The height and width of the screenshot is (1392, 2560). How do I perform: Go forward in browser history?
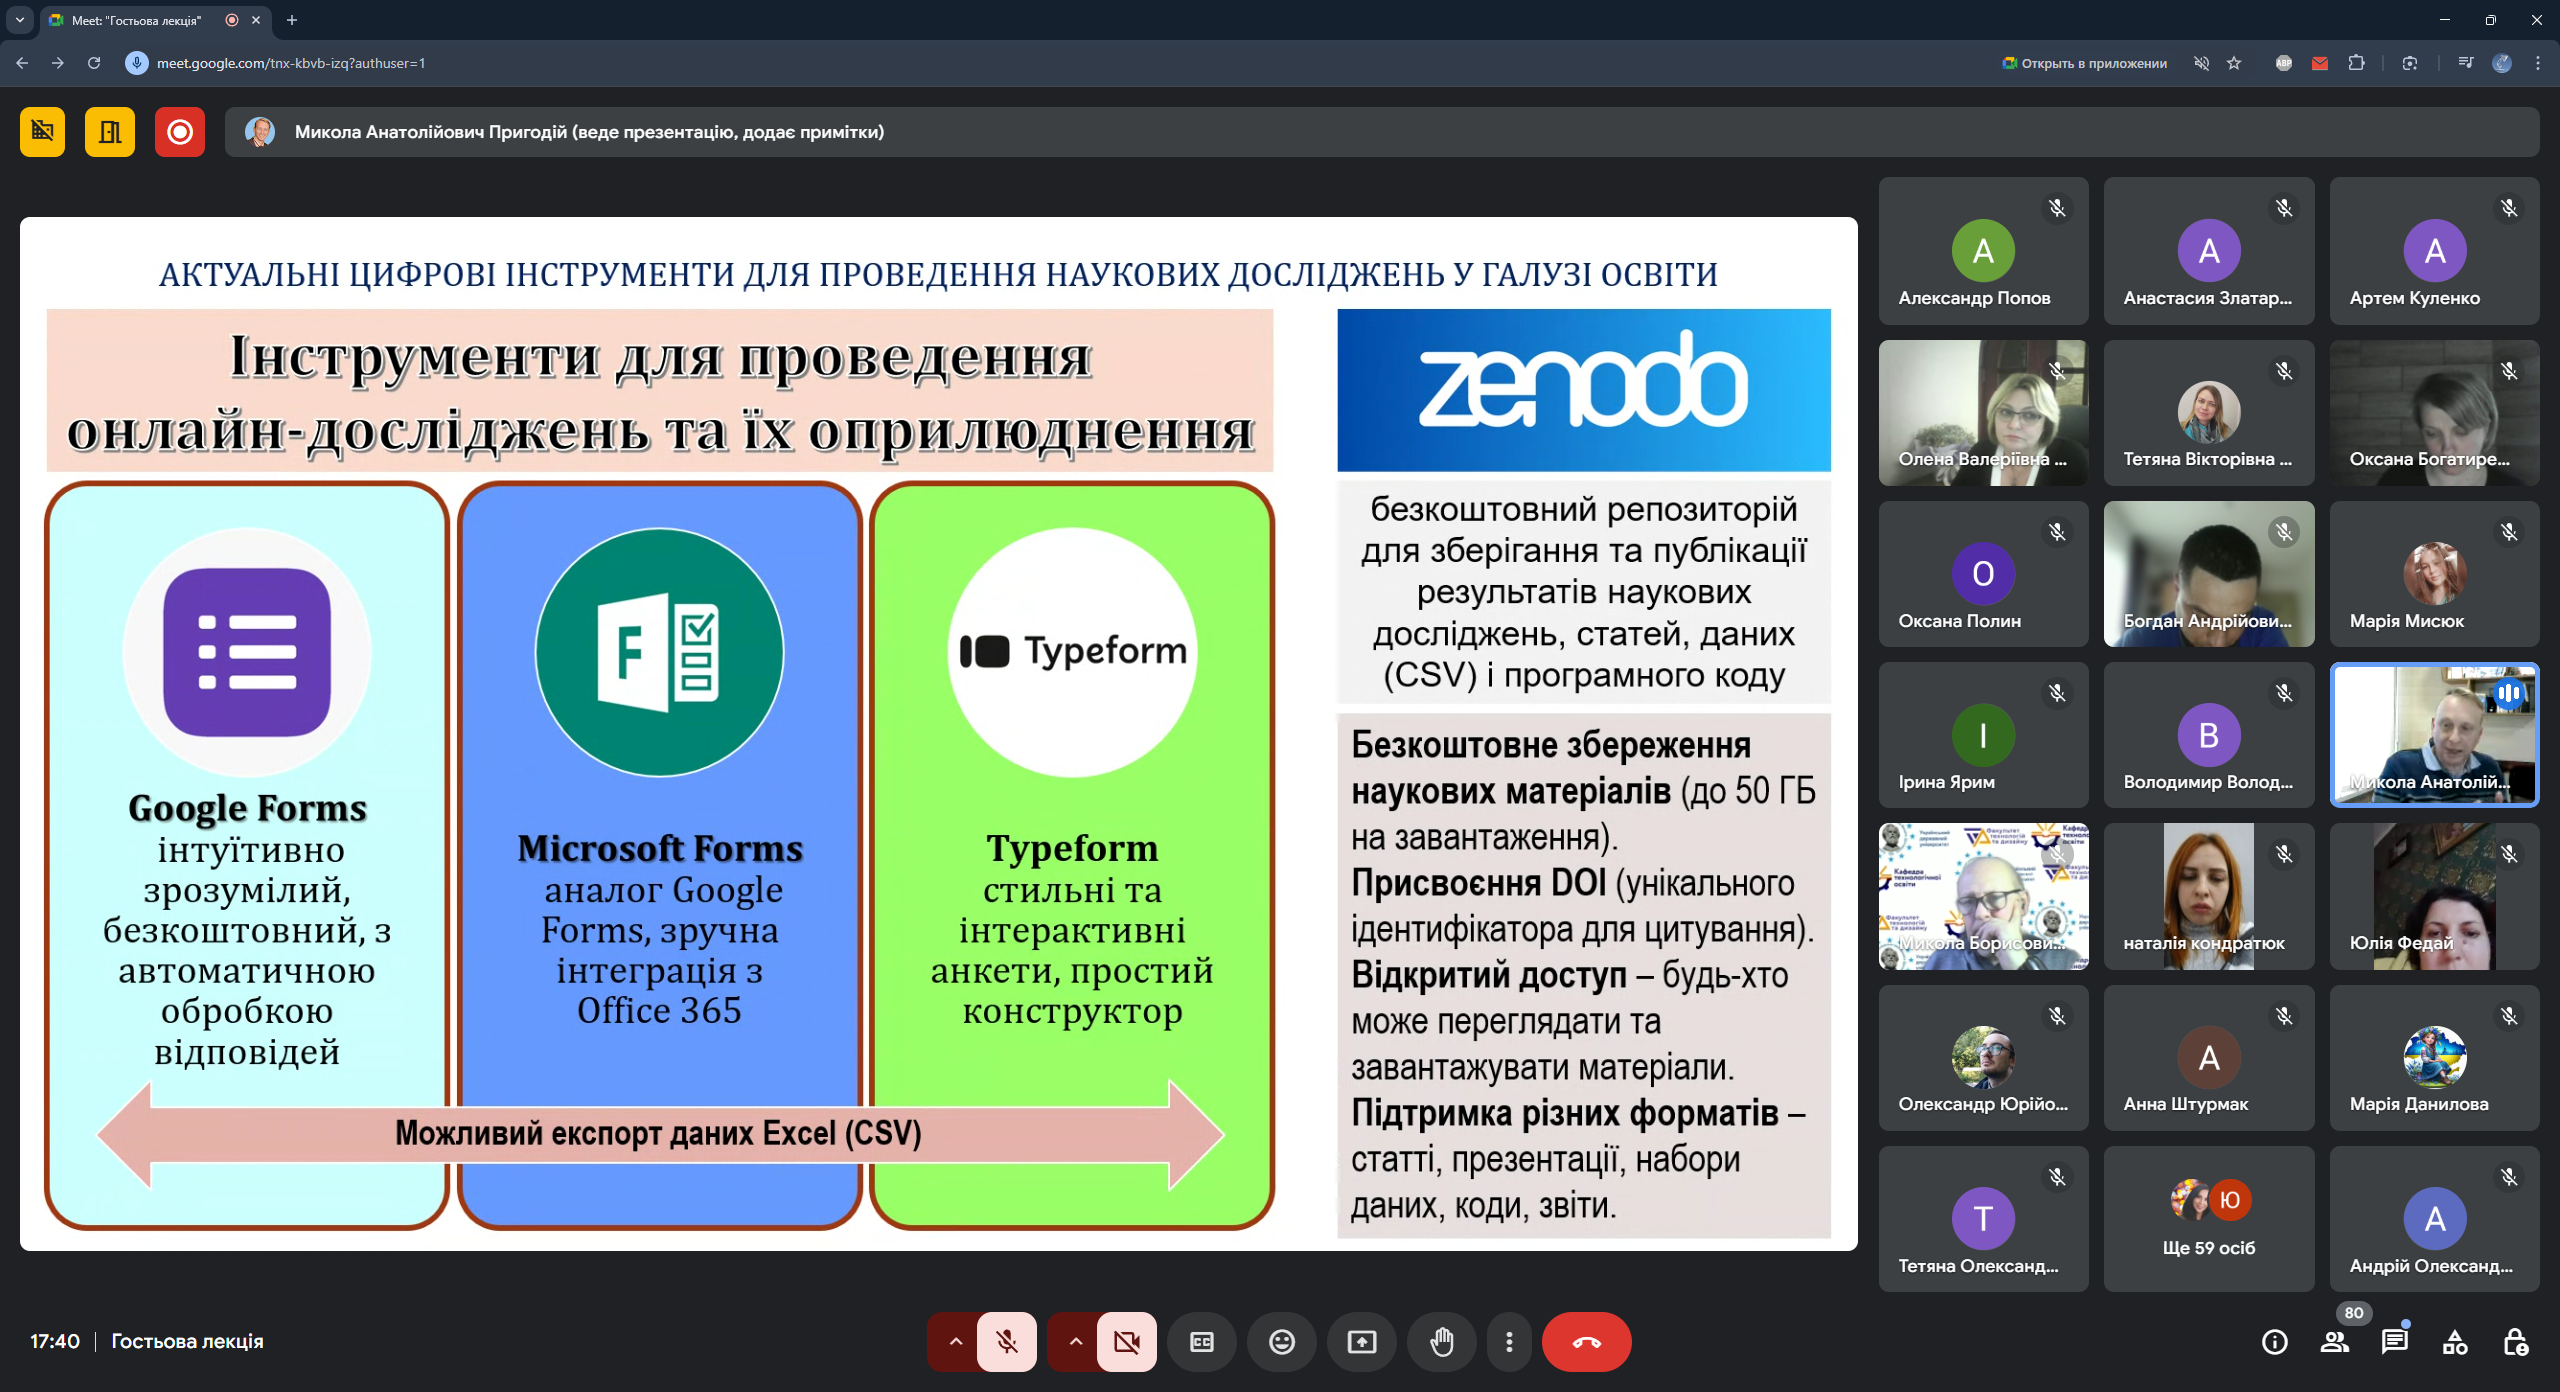[58, 63]
